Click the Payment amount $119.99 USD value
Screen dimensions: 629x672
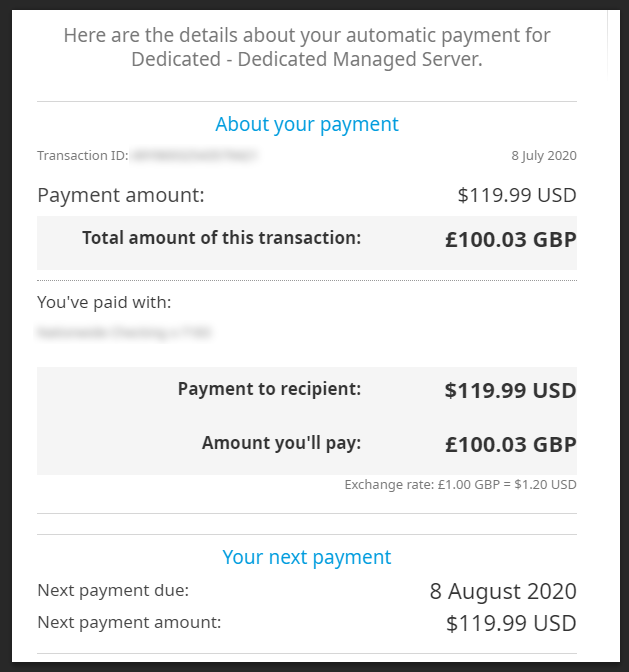517,195
